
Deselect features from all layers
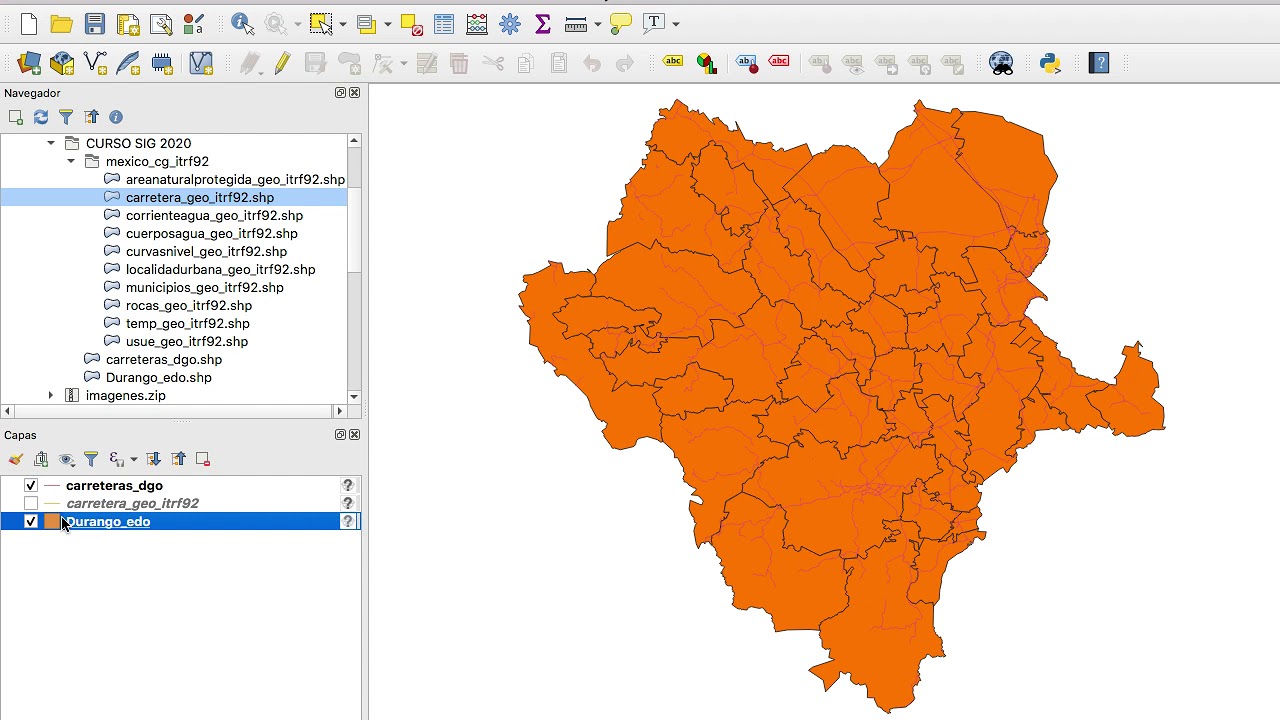pos(410,23)
